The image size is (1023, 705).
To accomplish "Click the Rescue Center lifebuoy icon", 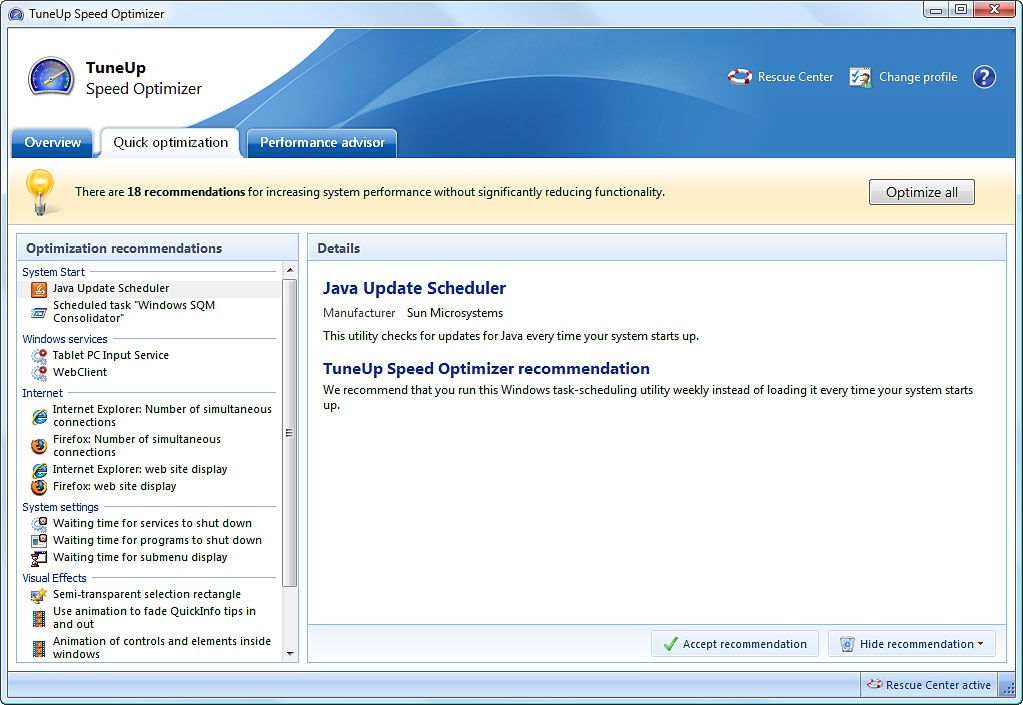I will tap(739, 77).
